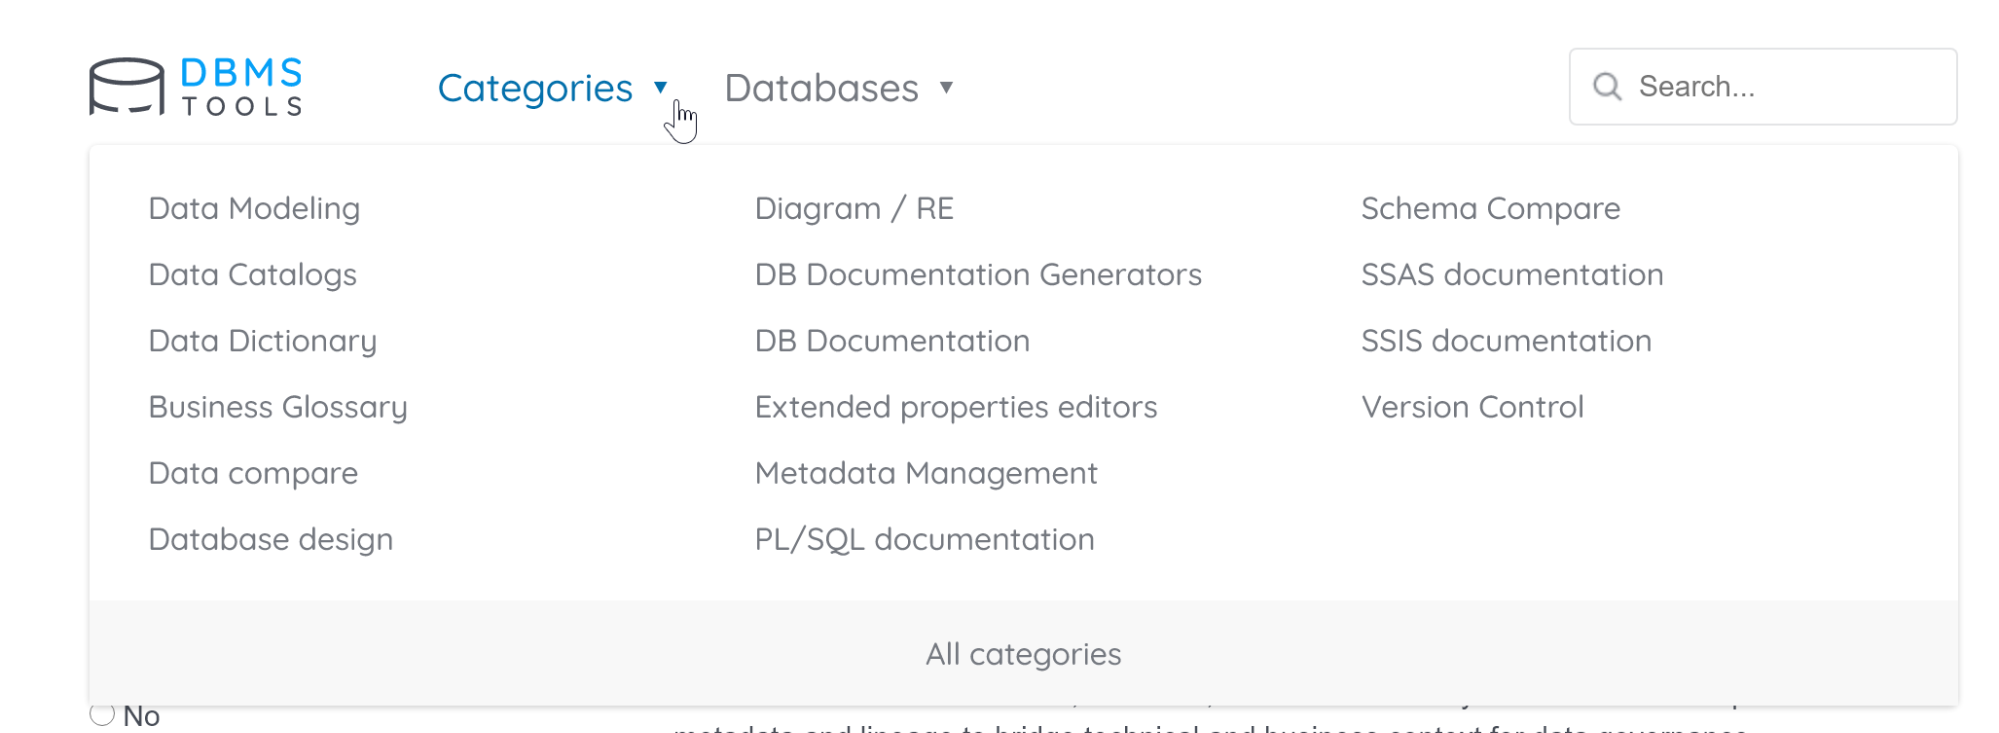Viewport: 1999px width, 733px height.
Task: Click the Databases menu label
Action: pos(821,88)
